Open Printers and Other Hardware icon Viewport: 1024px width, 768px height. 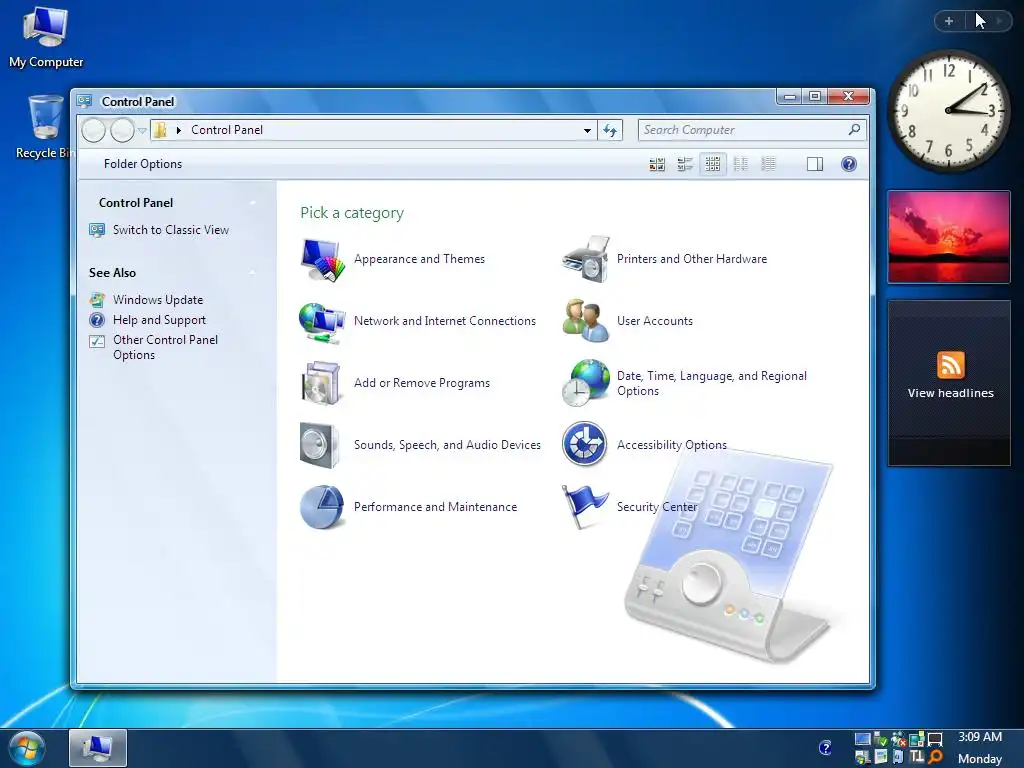(x=586, y=259)
